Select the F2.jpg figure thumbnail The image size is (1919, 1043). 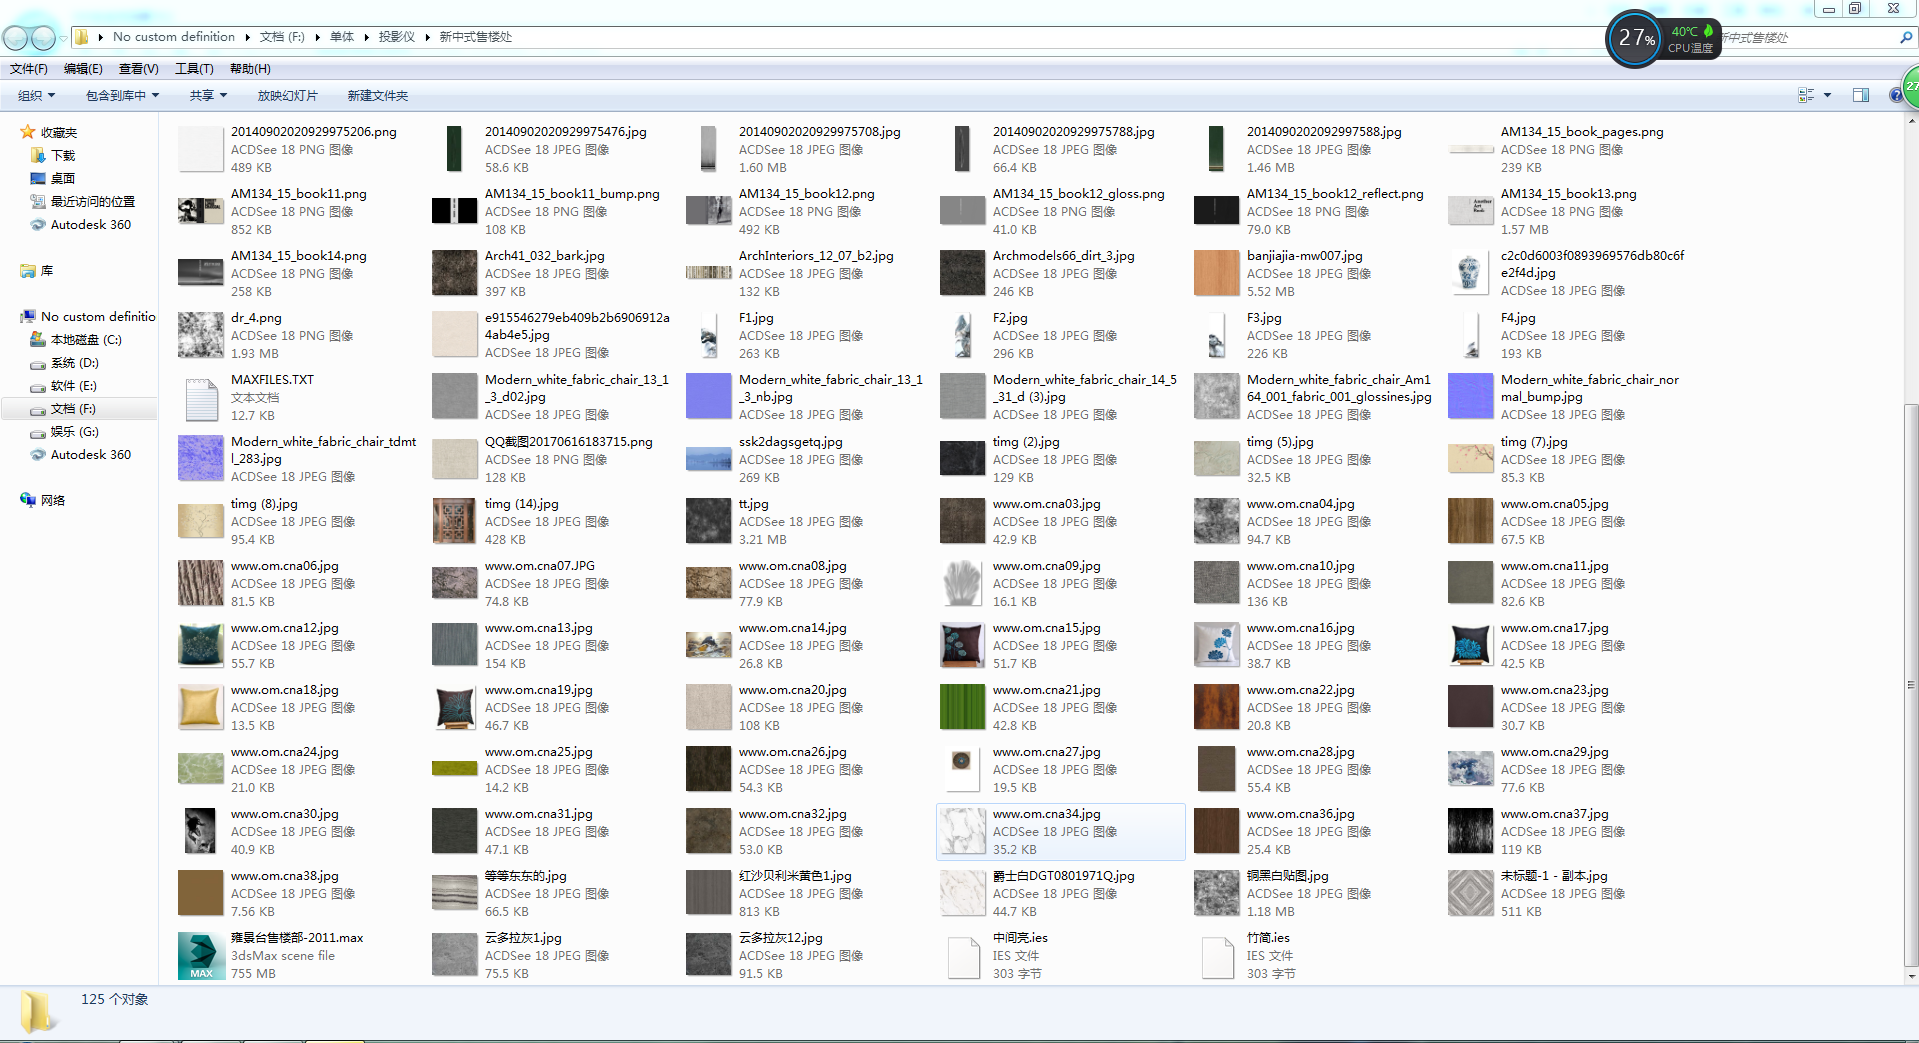(963, 336)
